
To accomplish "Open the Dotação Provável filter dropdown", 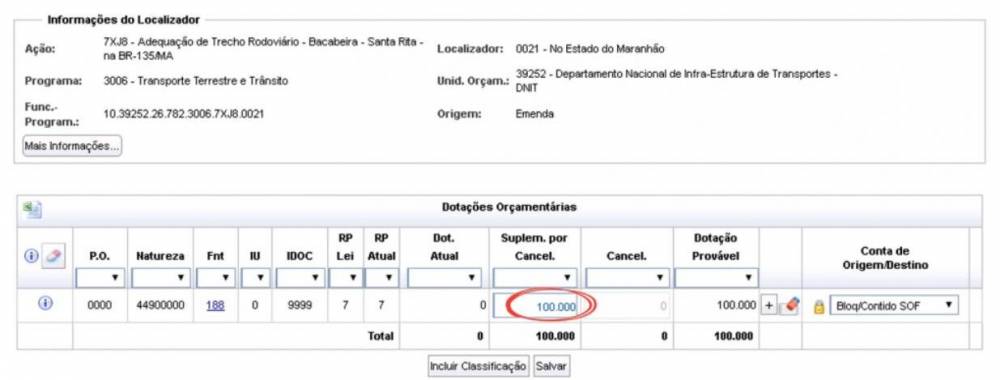I will (x=716, y=278).
